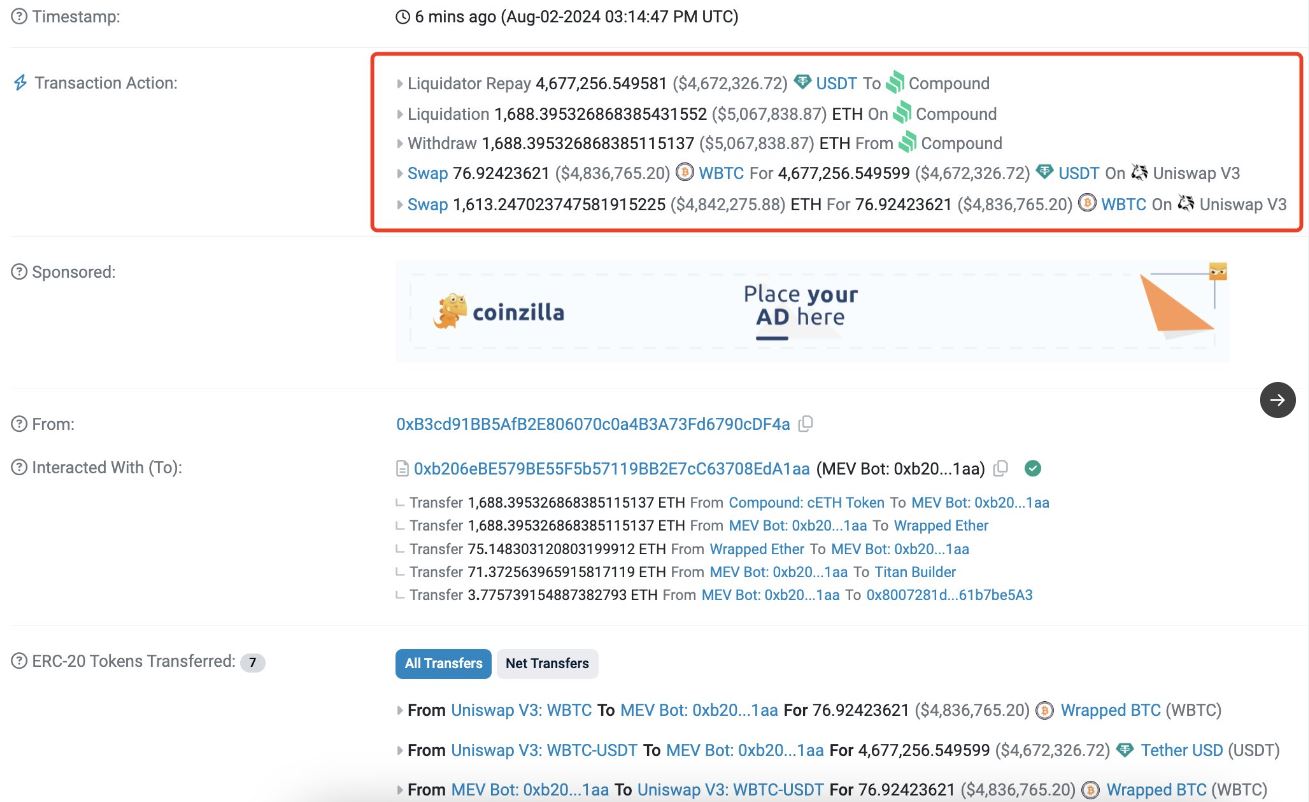Copy the Interacted With contract address
The height and width of the screenshot is (802, 1309).
[x=1001, y=468]
